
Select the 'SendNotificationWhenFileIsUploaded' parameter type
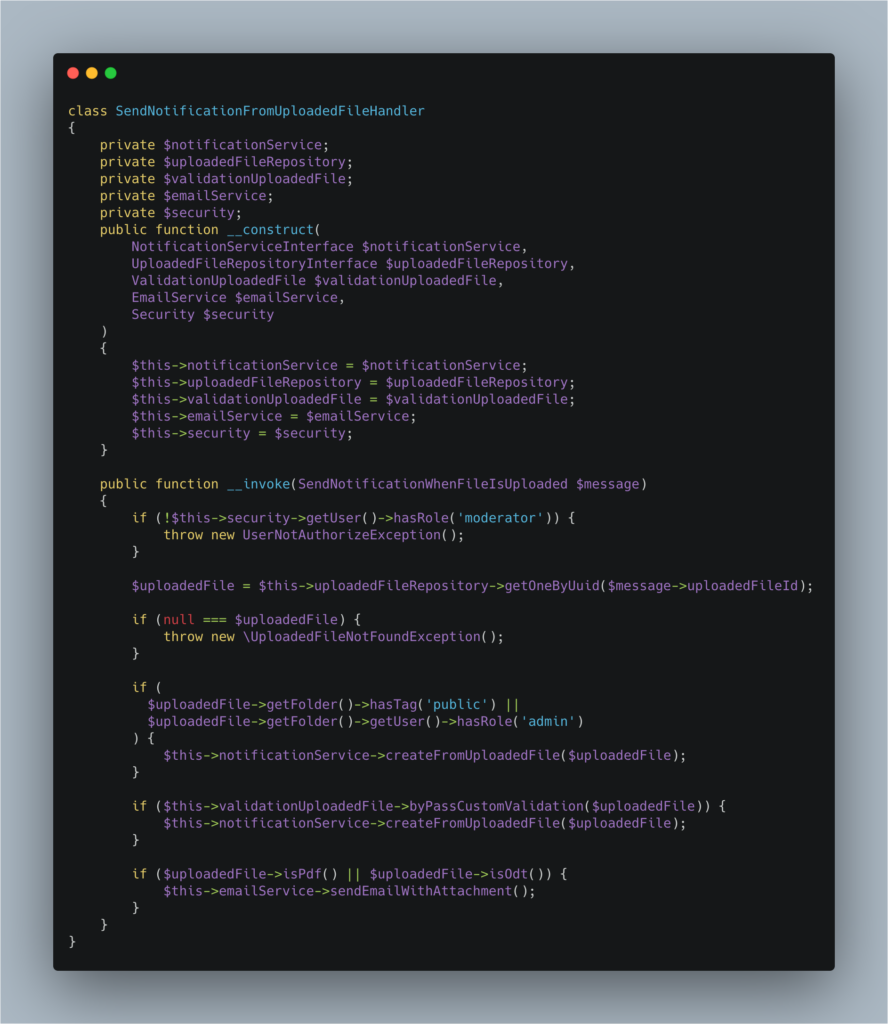[x=432, y=484]
